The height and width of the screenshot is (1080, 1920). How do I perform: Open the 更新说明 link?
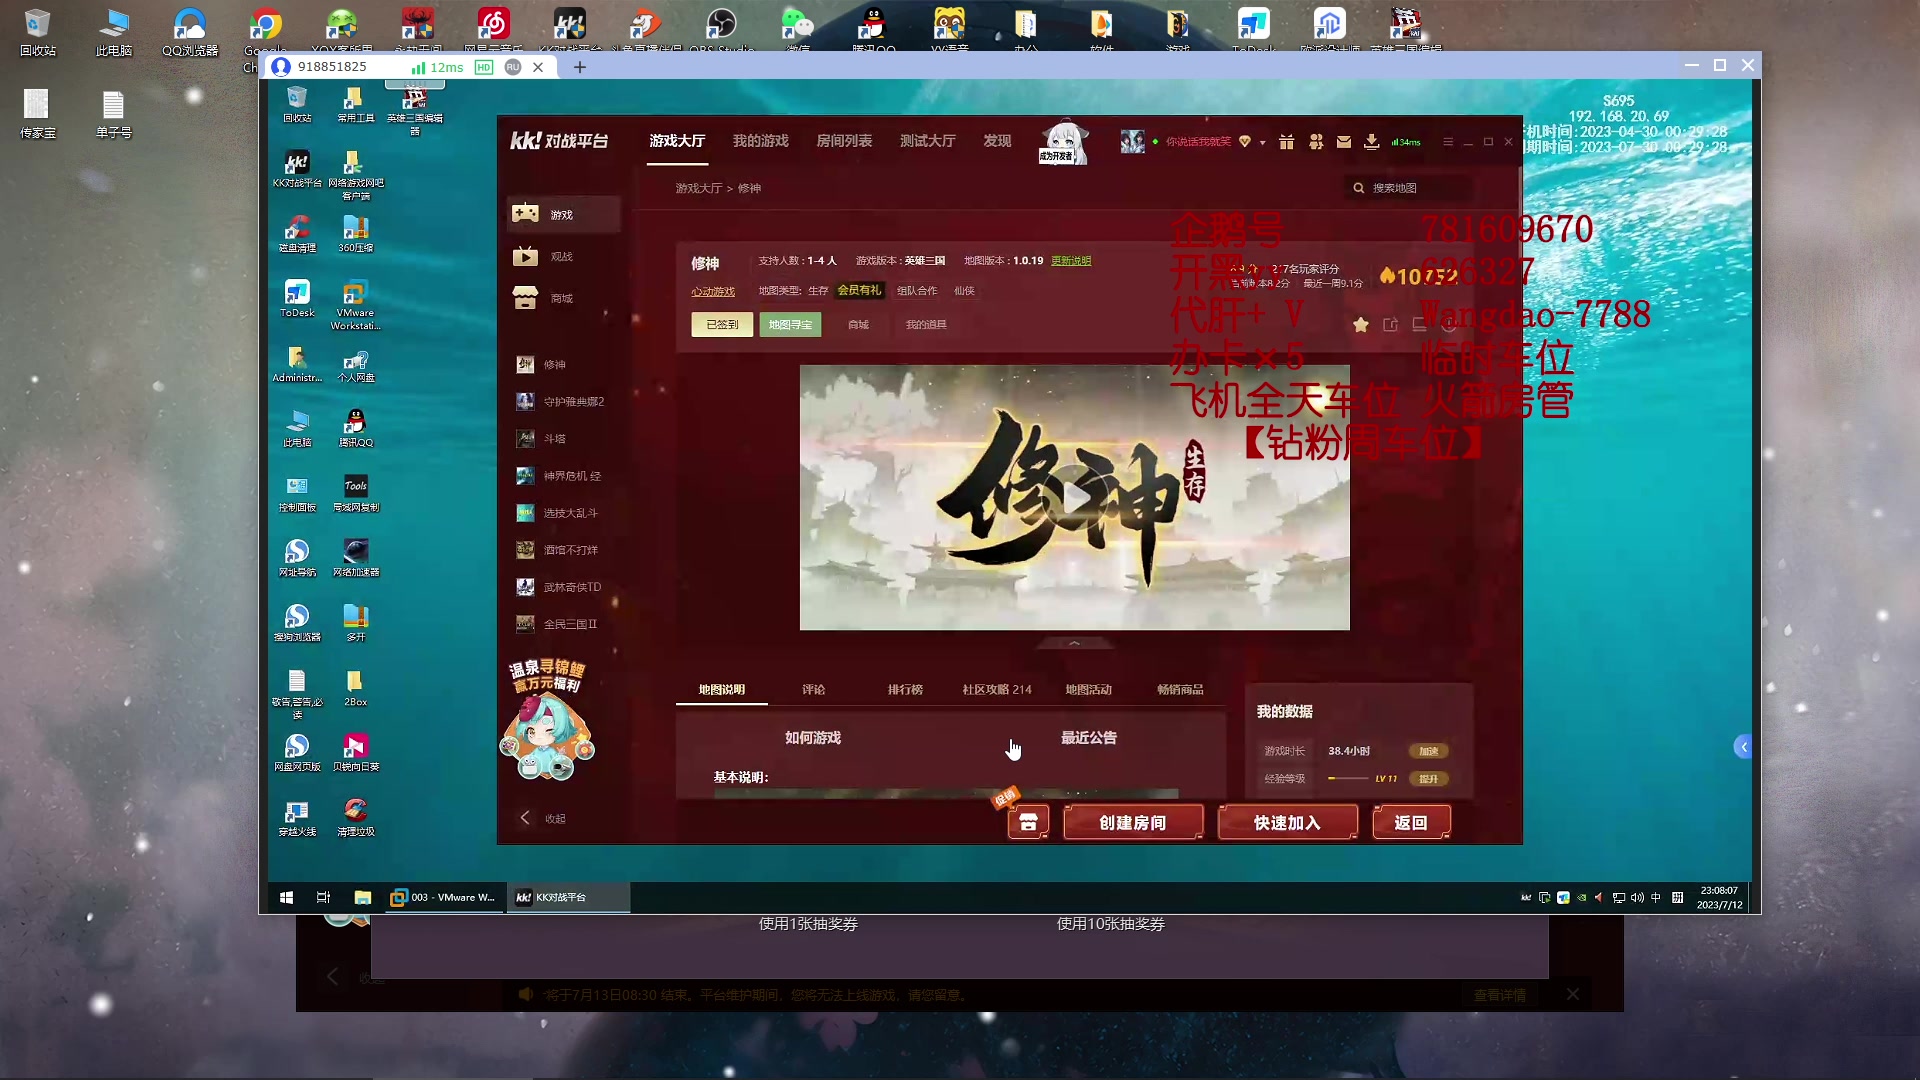point(1071,261)
